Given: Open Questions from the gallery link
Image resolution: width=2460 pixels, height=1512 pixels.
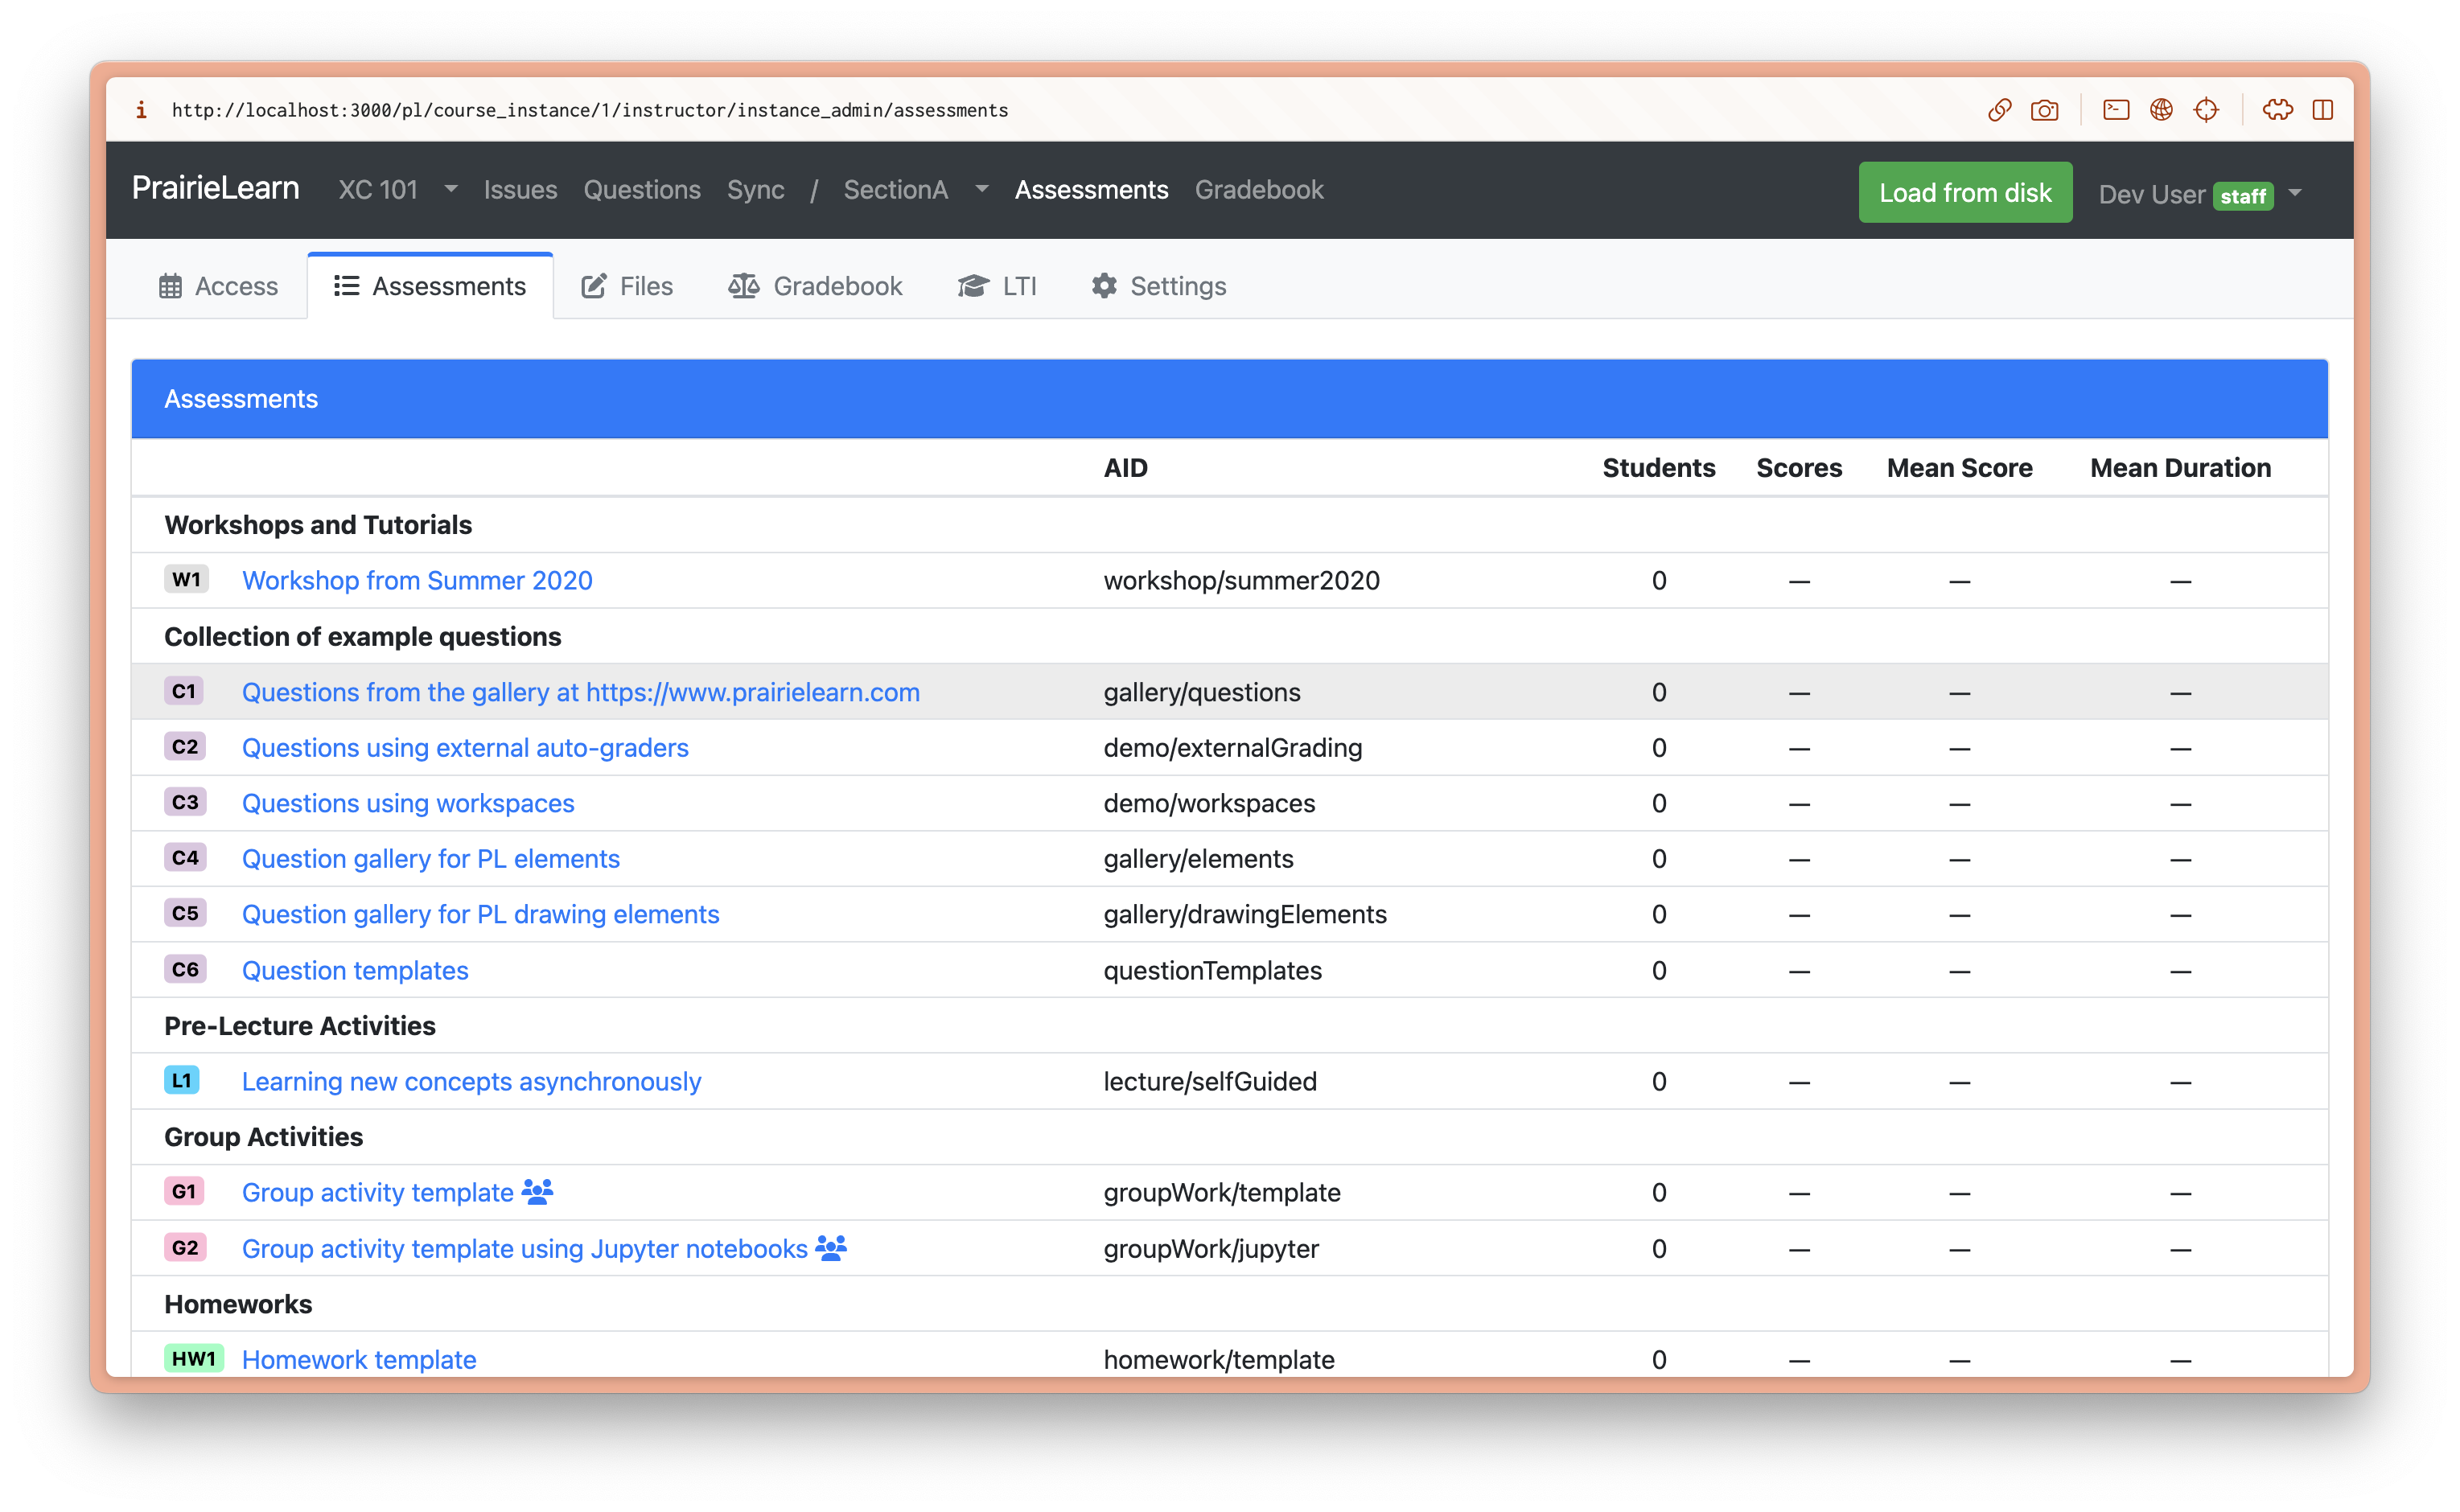Looking at the screenshot, I should (x=581, y=692).
